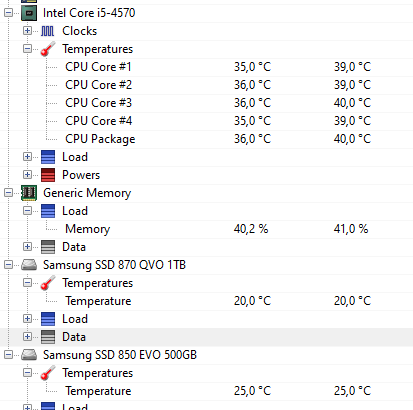Screen dimensions: 413x410
Task: Click the Clocks waveform icon
Action: pos(47,31)
